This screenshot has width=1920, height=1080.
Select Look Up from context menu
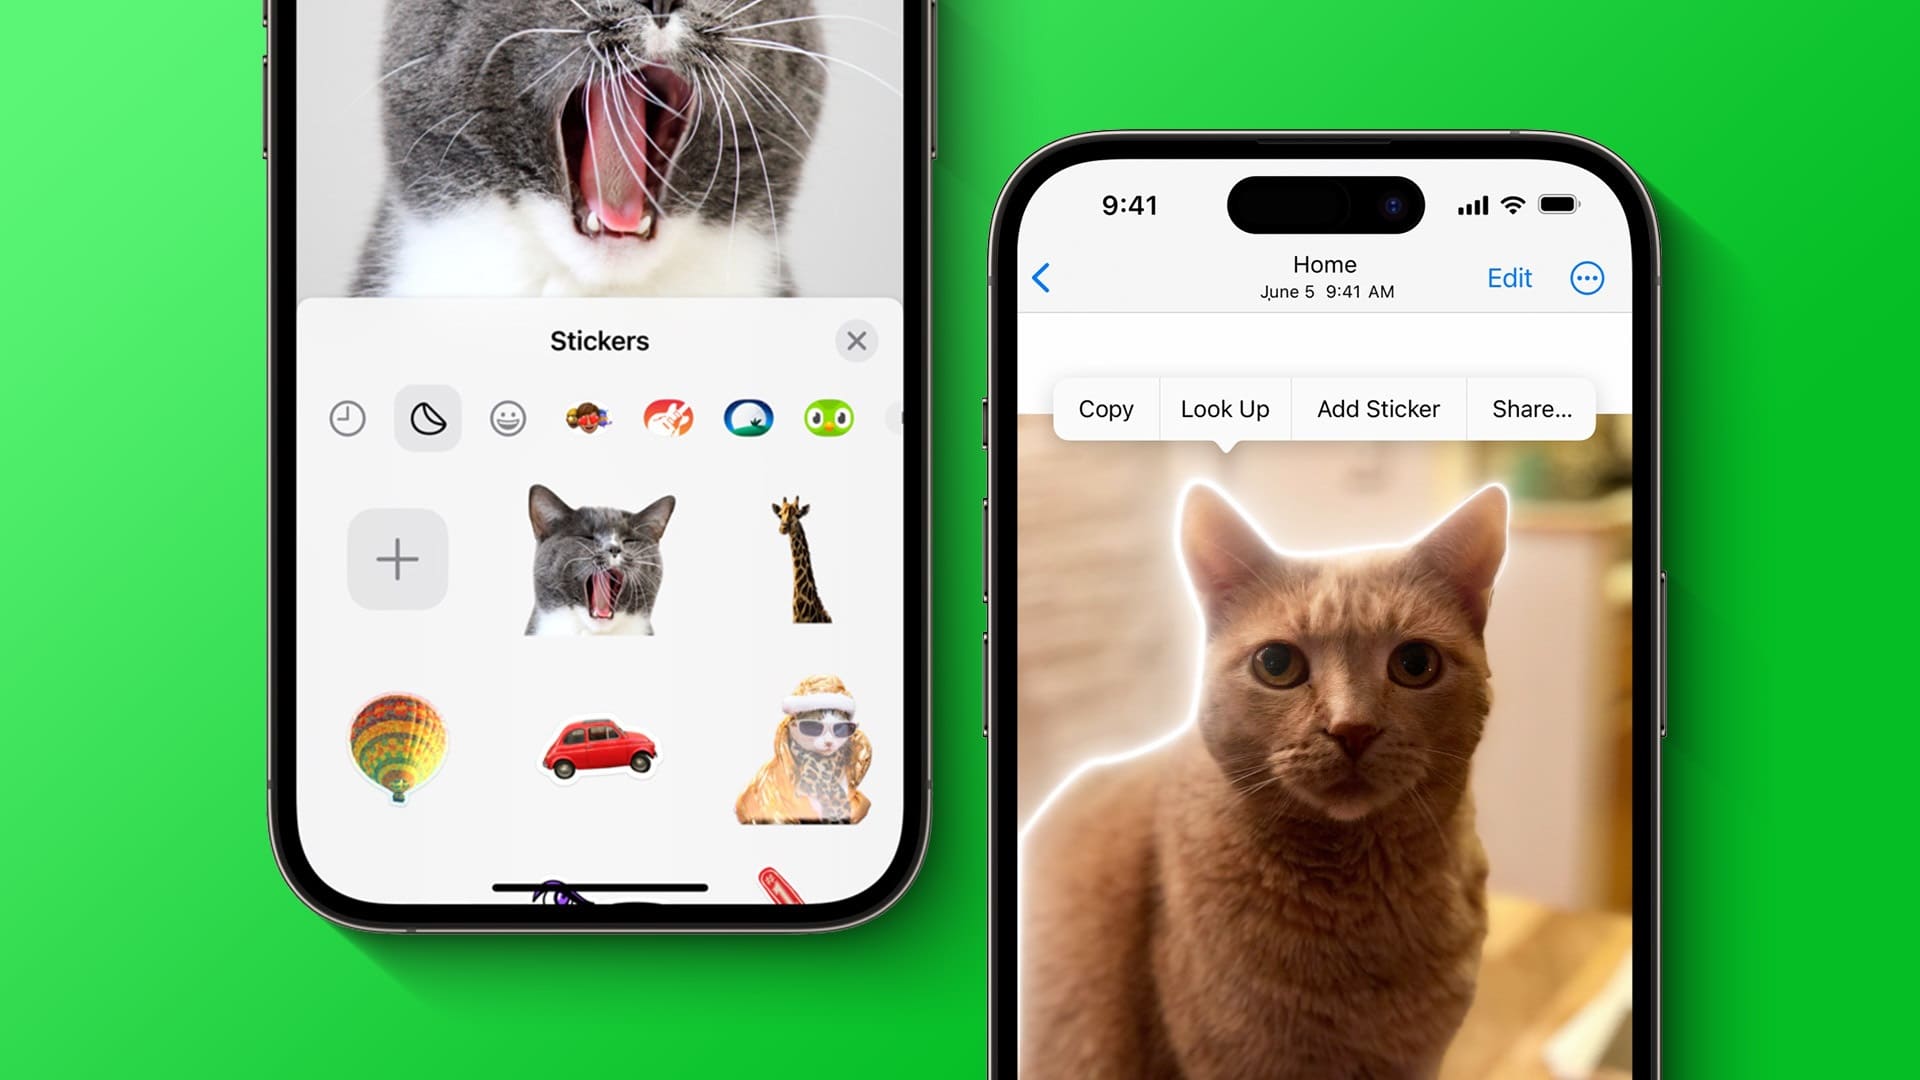pyautogui.click(x=1225, y=407)
